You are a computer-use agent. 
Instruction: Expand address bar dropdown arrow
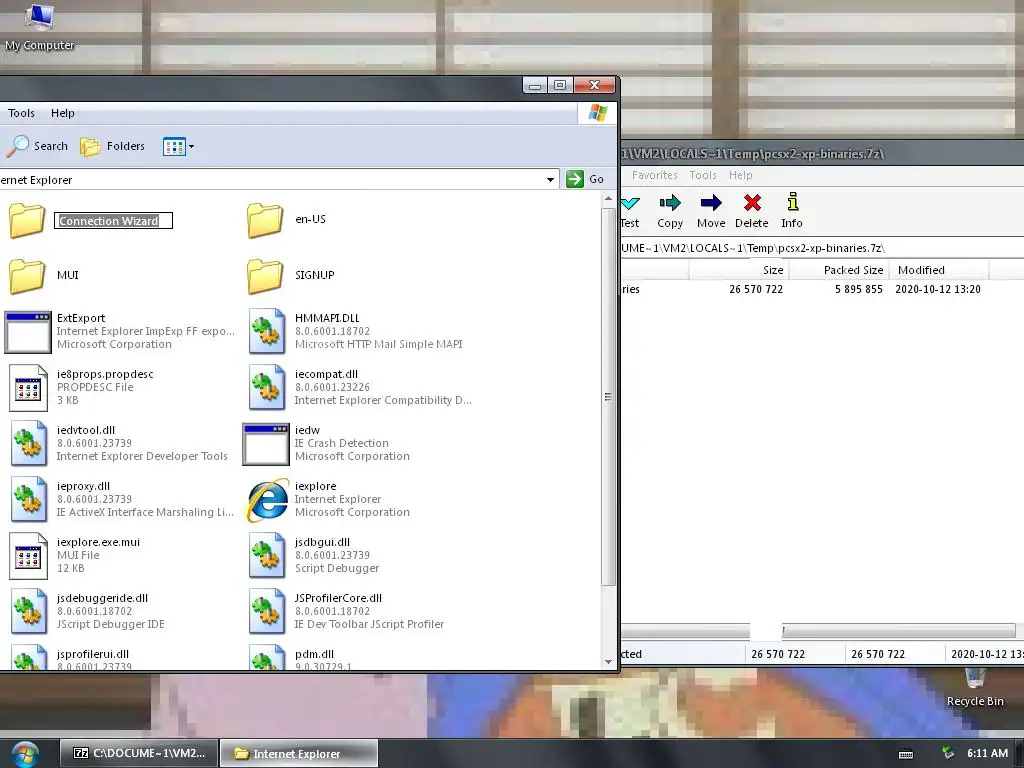pos(551,180)
